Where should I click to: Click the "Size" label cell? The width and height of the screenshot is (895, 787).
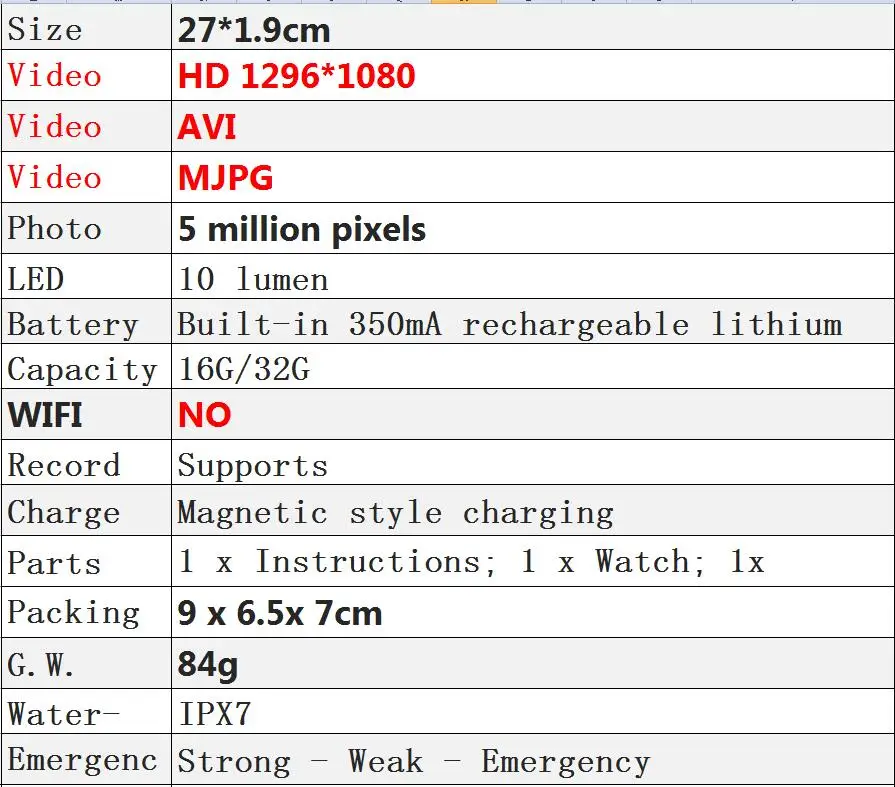86,27
